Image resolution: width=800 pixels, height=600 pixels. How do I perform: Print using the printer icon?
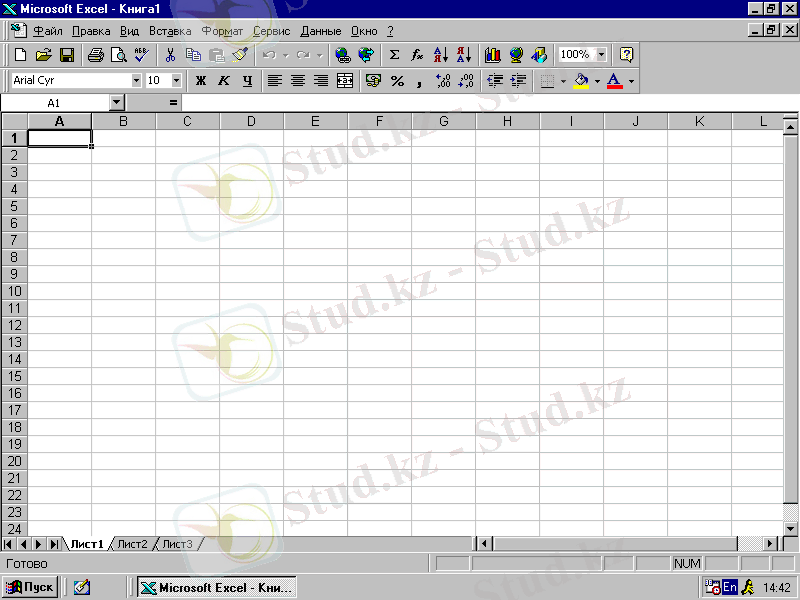pos(95,55)
